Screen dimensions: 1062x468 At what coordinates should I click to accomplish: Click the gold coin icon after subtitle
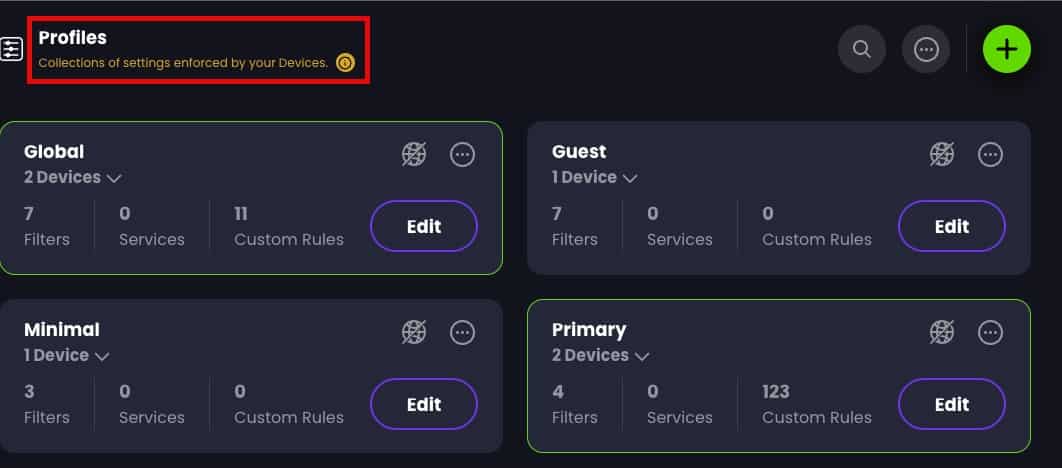(x=345, y=63)
